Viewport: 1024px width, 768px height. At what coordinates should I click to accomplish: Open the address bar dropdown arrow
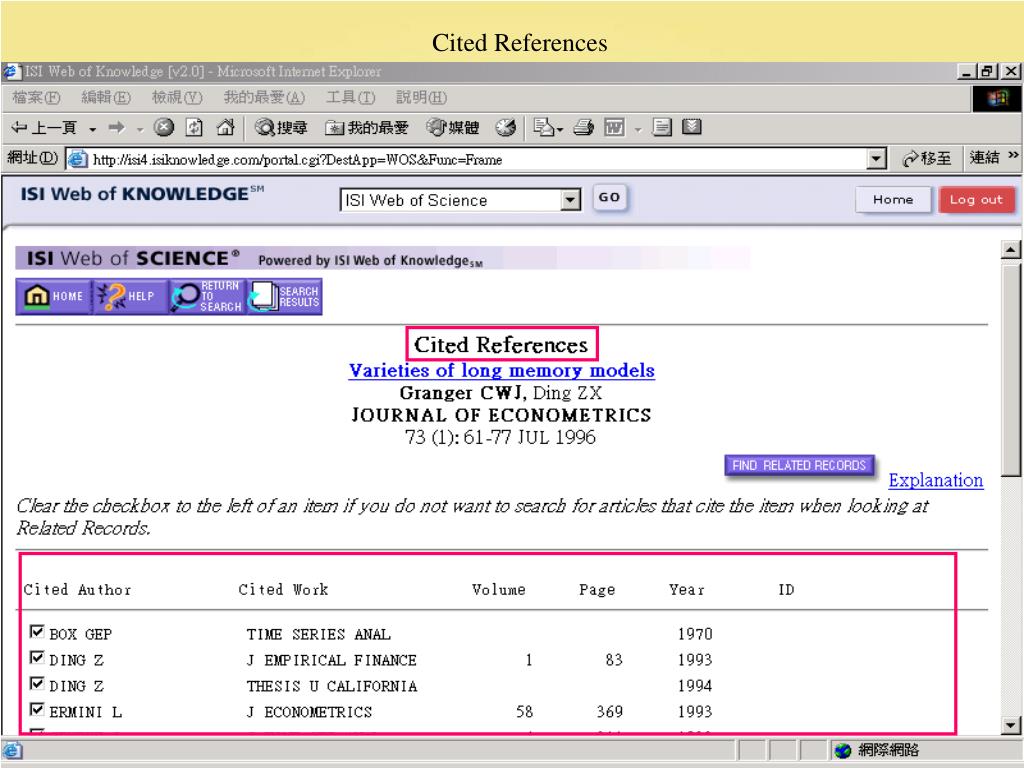(876, 159)
